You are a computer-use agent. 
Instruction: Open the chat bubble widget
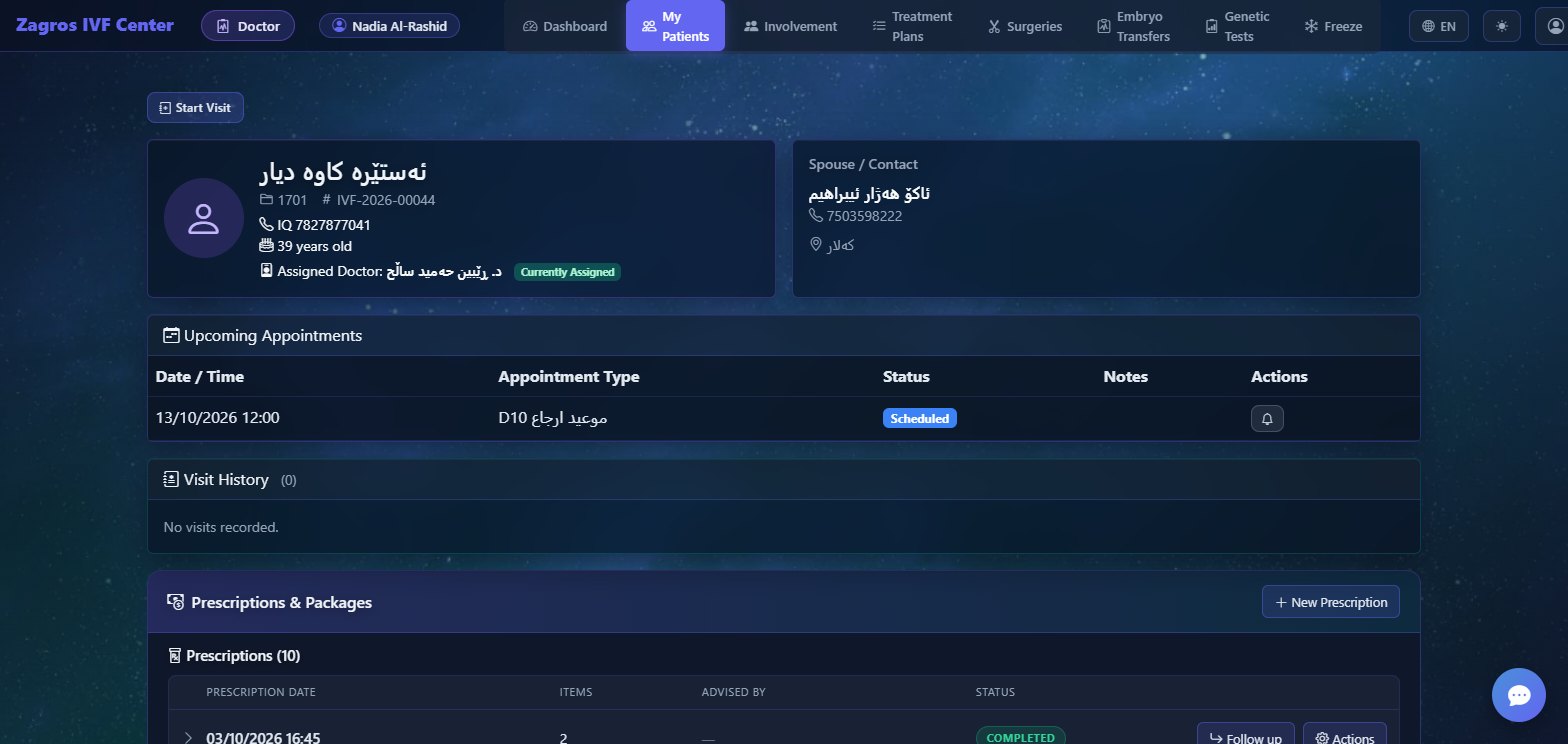1518,695
